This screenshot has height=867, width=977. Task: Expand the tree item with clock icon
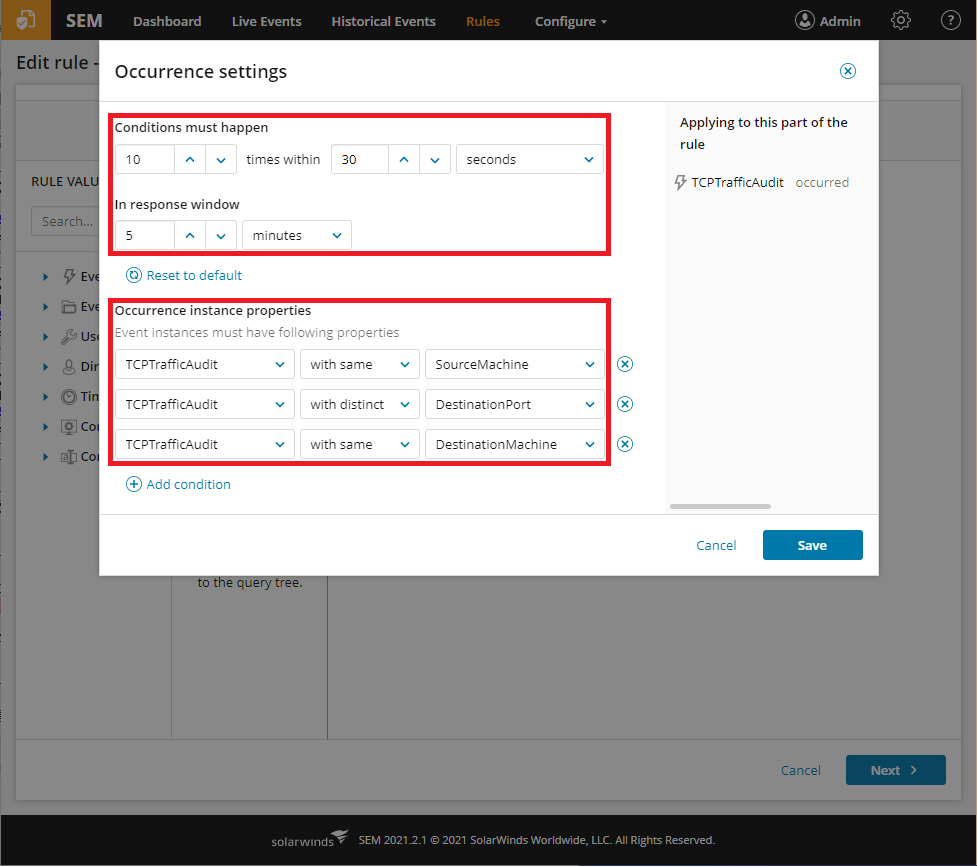[x=45, y=396]
